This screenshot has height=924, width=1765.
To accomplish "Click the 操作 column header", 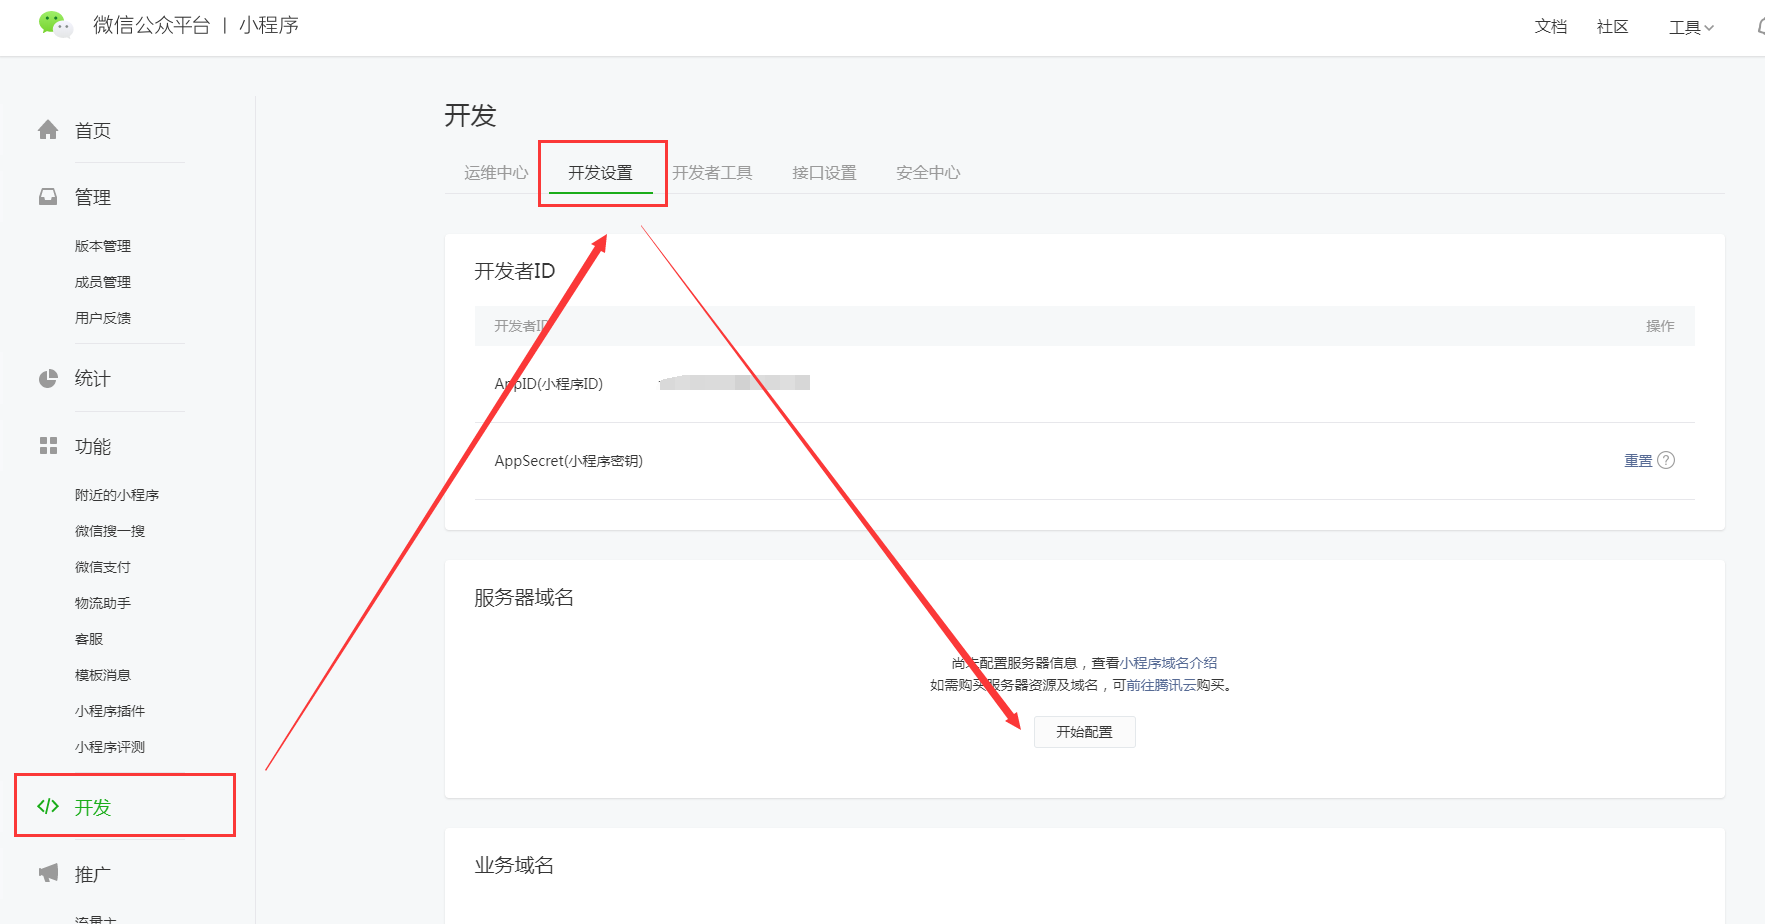I will (x=1660, y=326).
